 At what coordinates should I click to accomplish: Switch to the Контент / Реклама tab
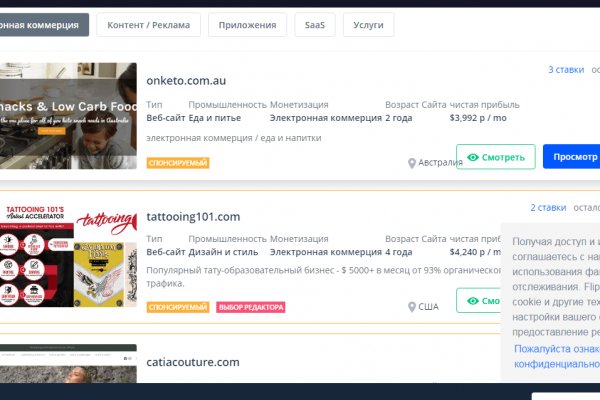[148, 25]
